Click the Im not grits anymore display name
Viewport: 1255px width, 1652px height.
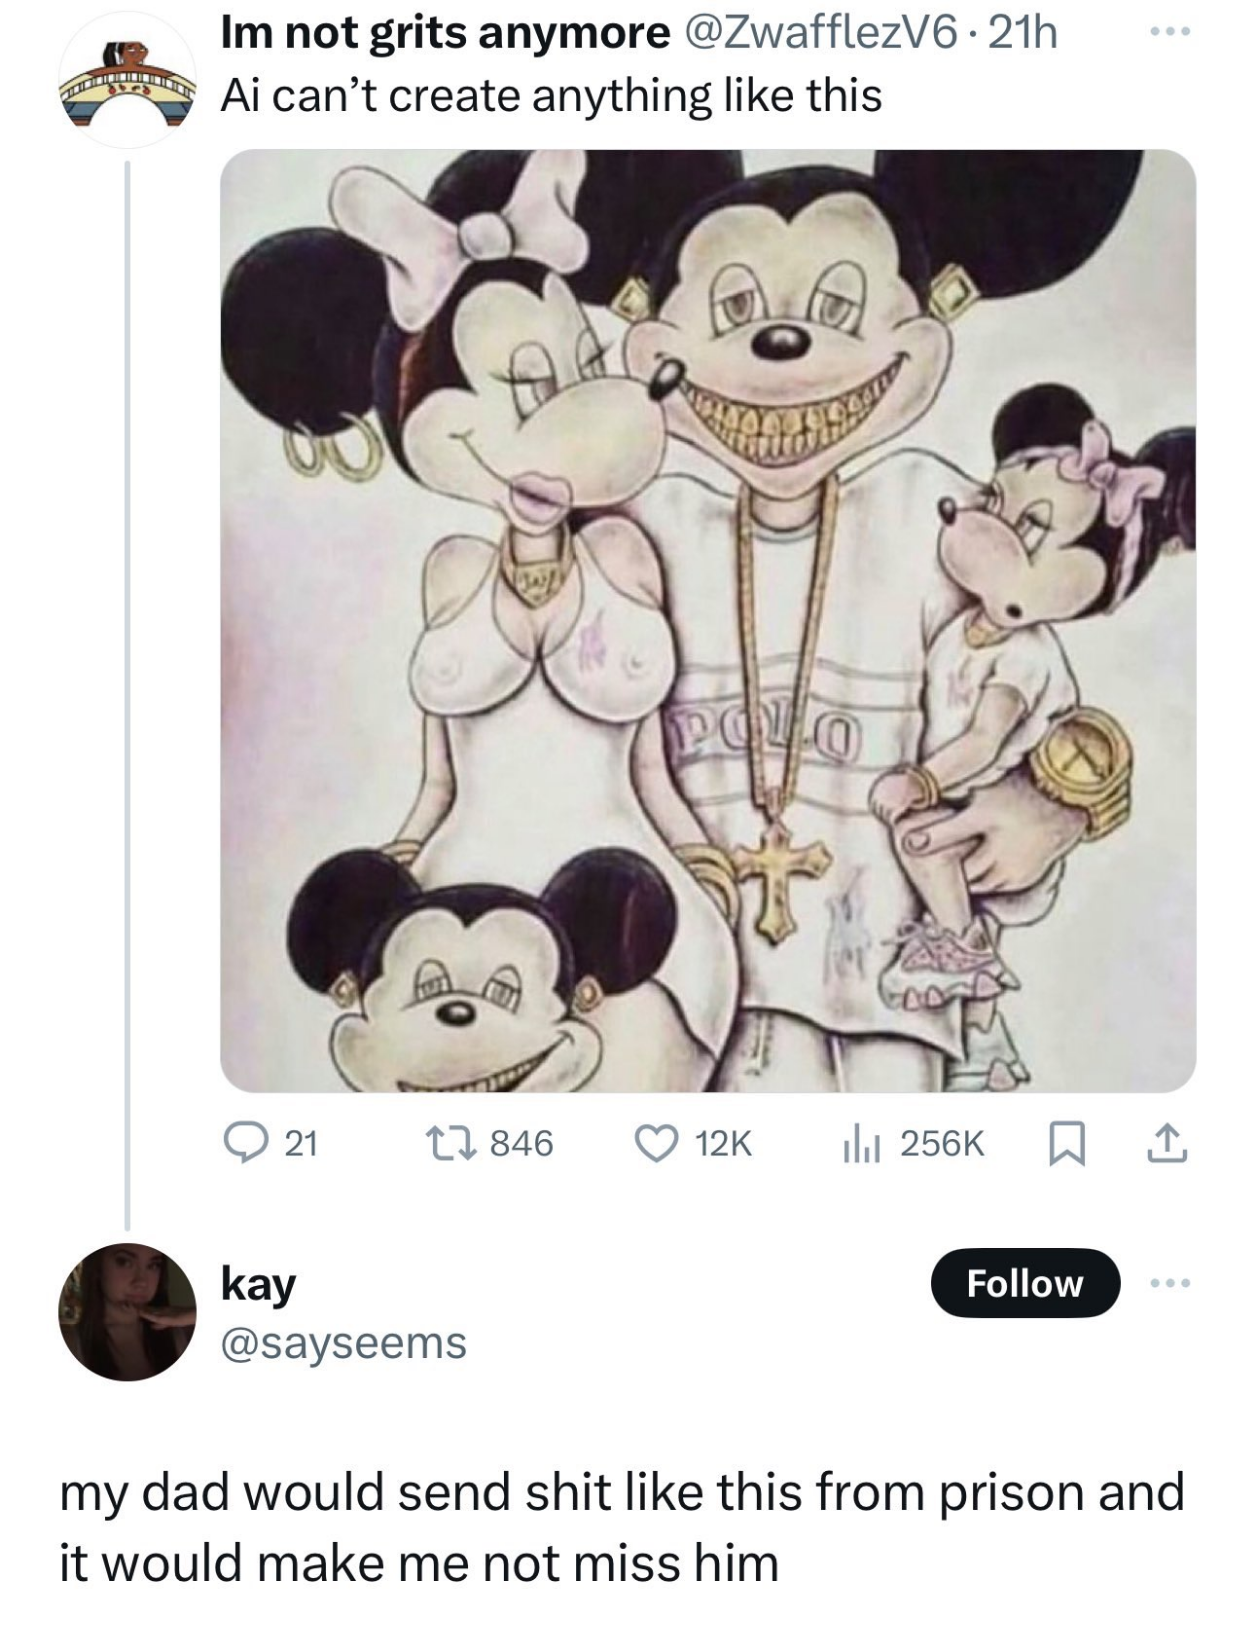pyautogui.click(x=445, y=34)
